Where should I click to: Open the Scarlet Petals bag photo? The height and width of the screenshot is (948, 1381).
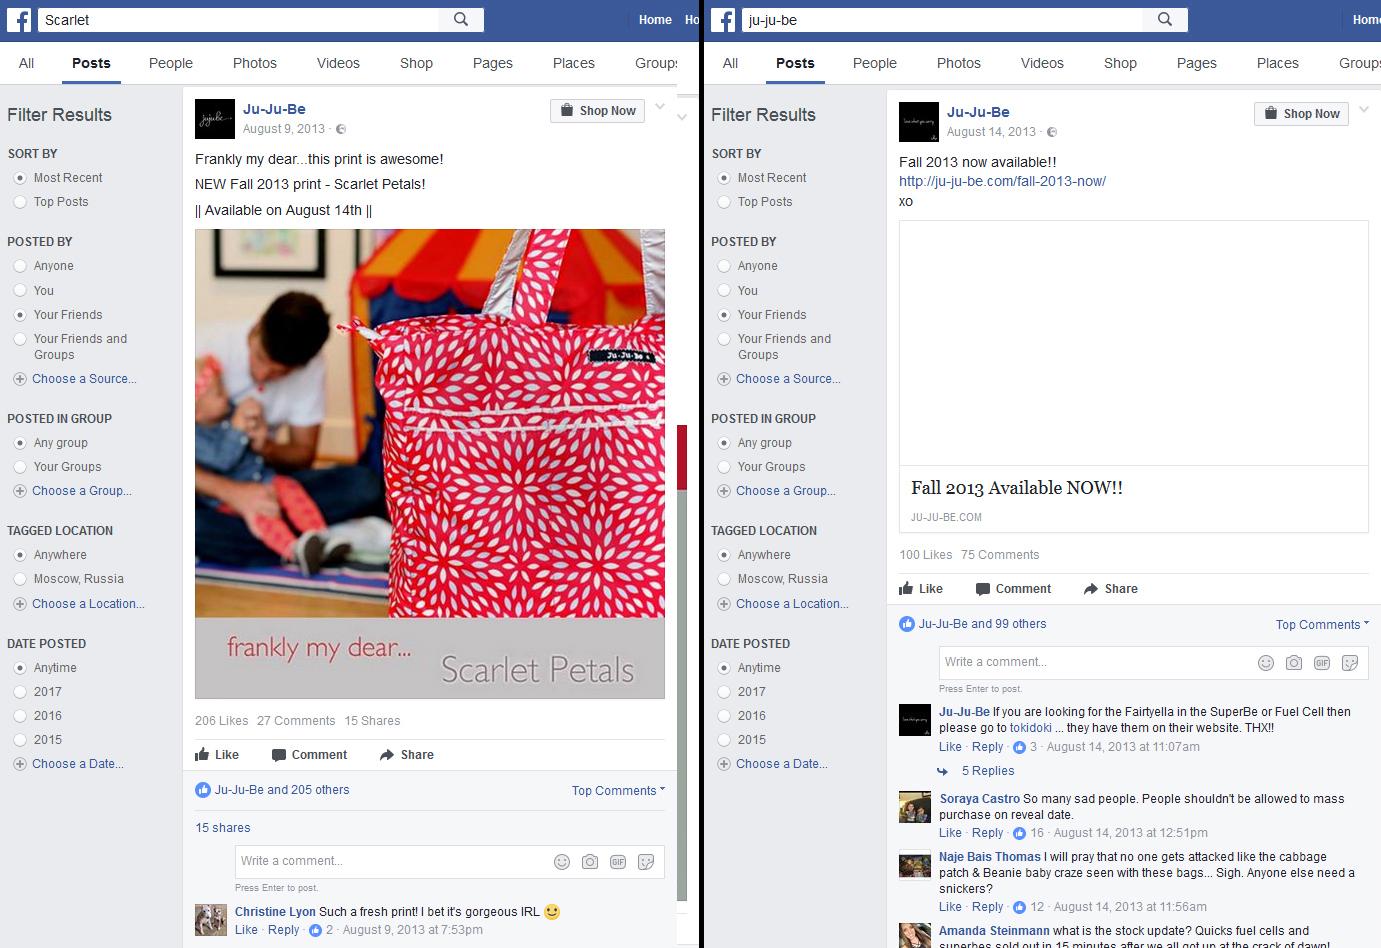tap(430, 464)
